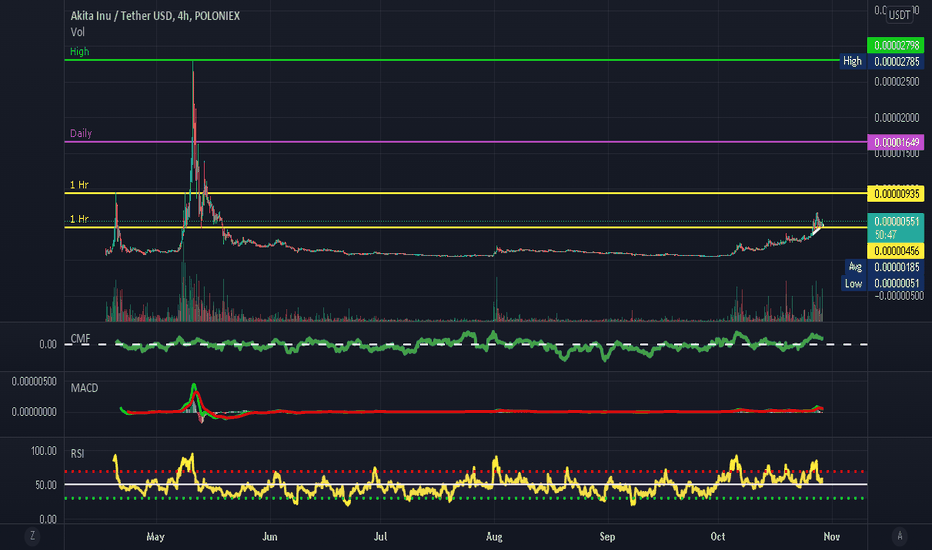Click the 100.00 RSI scale value
This screenshot has height=550, width=932.
pos(43,451)
